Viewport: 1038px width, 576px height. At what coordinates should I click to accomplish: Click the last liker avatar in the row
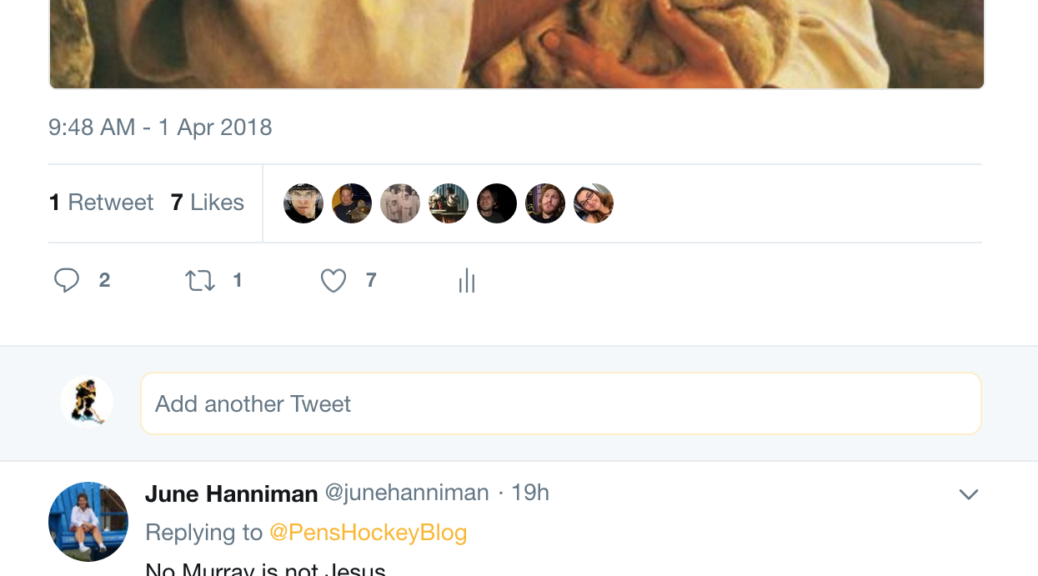pyautogui.click(x=593, y=204)
